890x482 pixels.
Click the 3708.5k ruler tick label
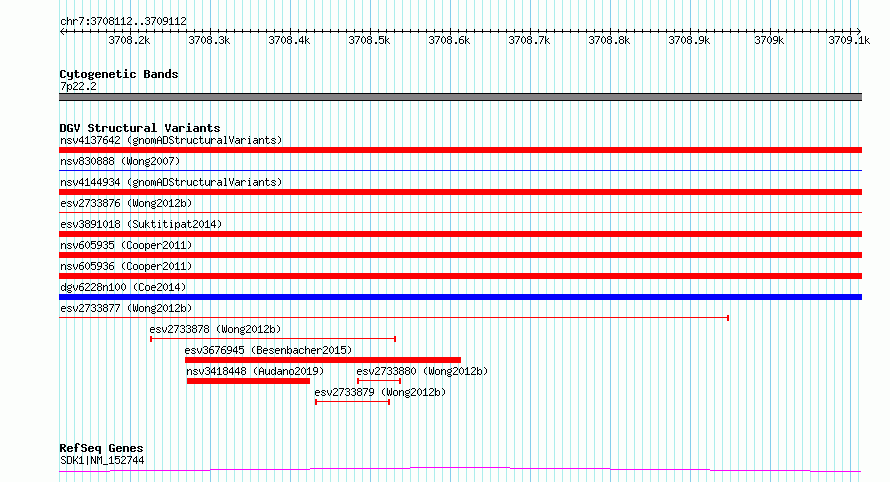coord(370,40)
